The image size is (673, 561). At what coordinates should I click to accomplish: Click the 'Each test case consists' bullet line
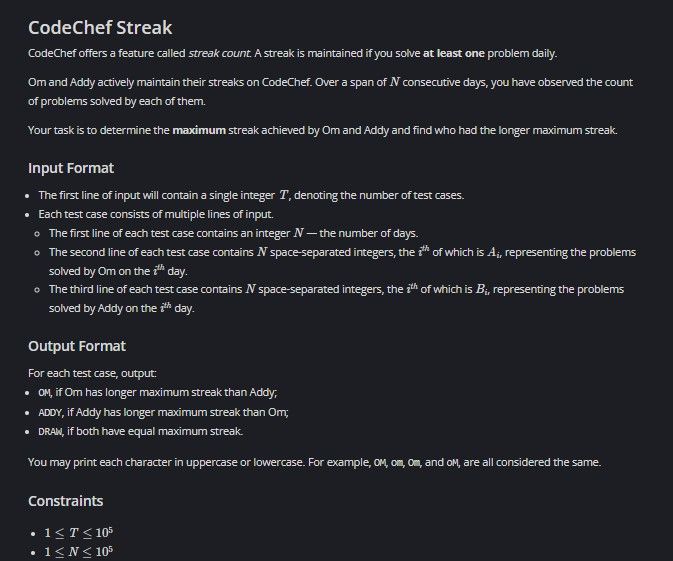(x=156, y=214)
